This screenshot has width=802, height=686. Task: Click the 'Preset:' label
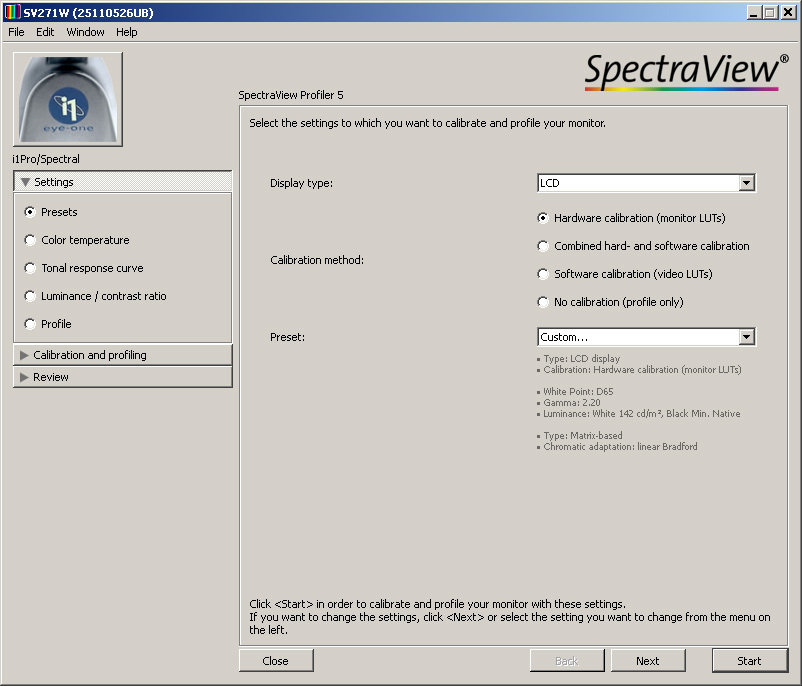287,337
